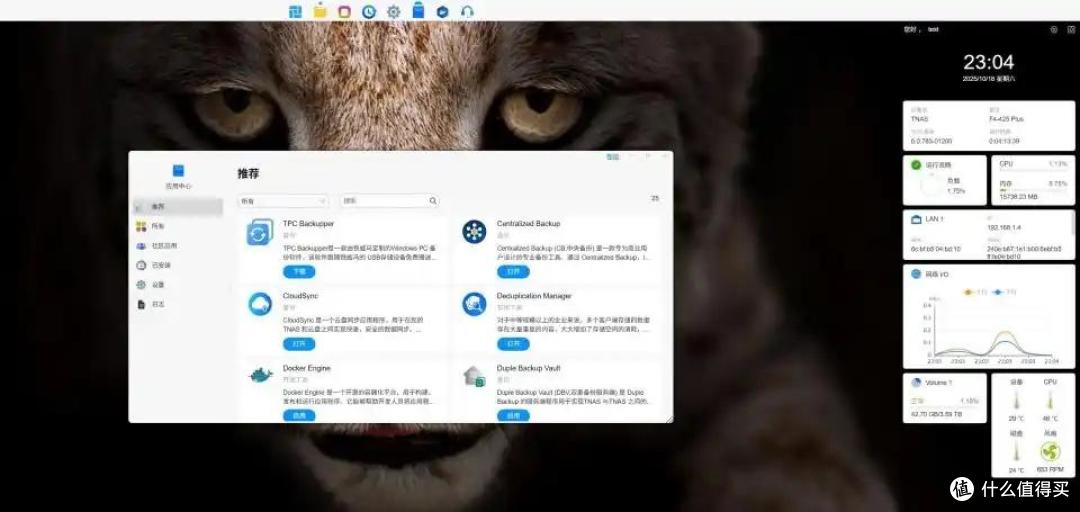This screenshot has width=1080, height=512.
Task: Click the LAN 1 network icon
Action: pos(916,219)
